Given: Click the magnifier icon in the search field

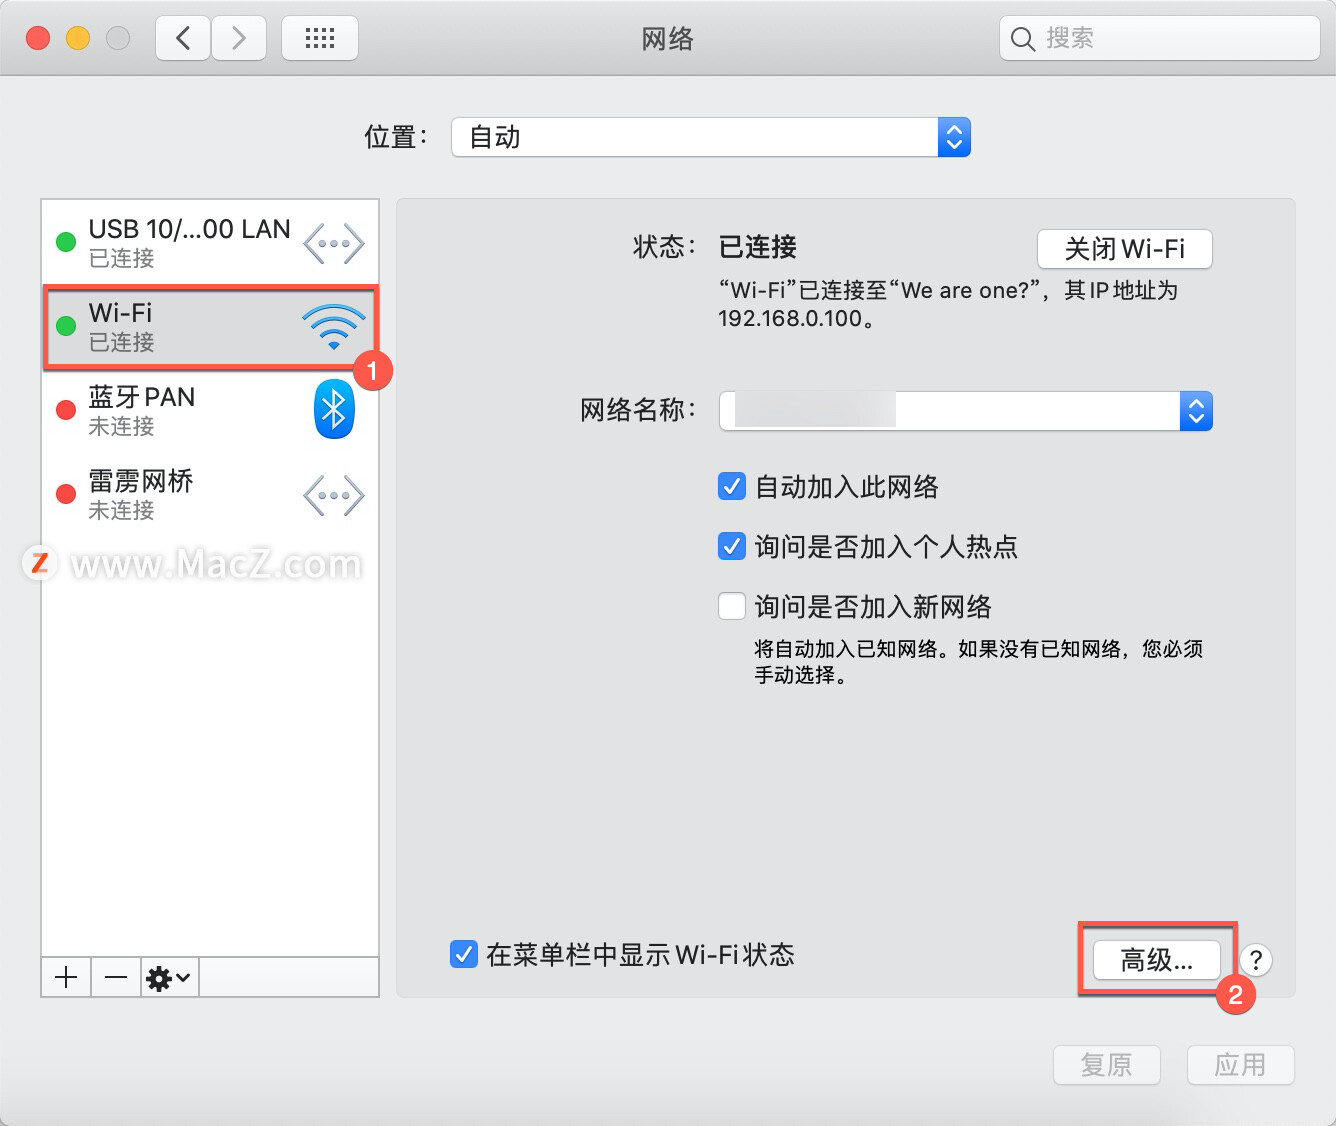Looking at the screenshot, I should click(x=1022, y=38).
